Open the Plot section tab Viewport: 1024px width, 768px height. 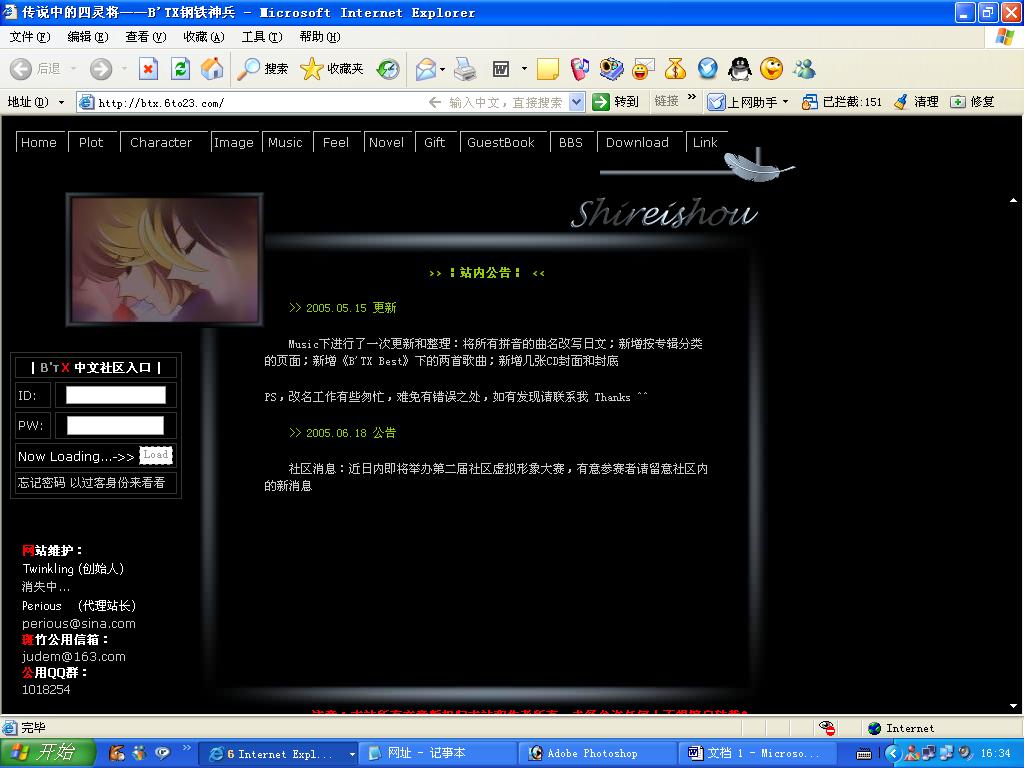tap(91, 142)
